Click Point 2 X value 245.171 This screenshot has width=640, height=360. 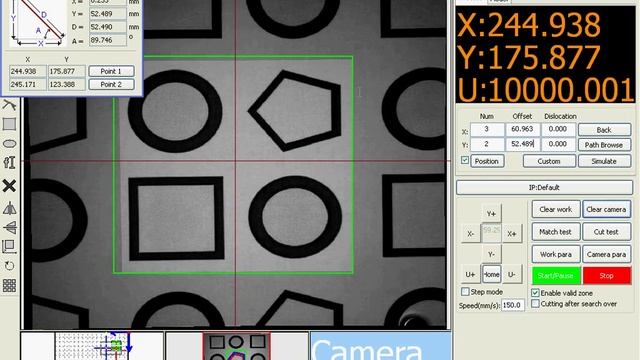click(28, 84)
